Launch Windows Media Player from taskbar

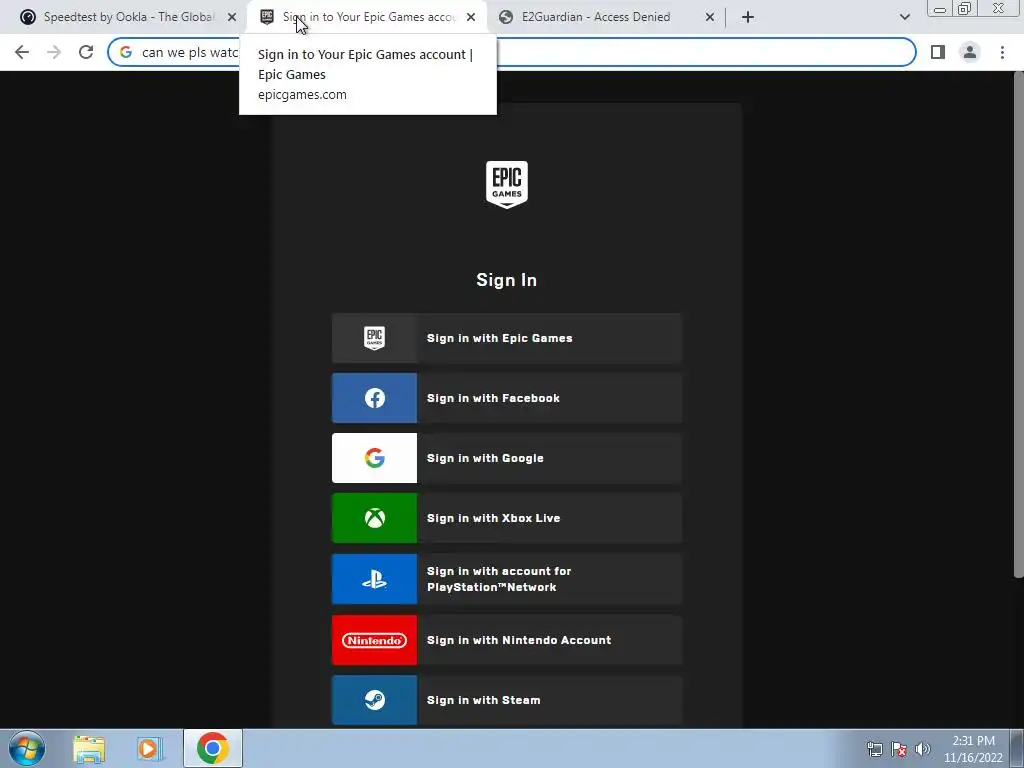(149, 749)
